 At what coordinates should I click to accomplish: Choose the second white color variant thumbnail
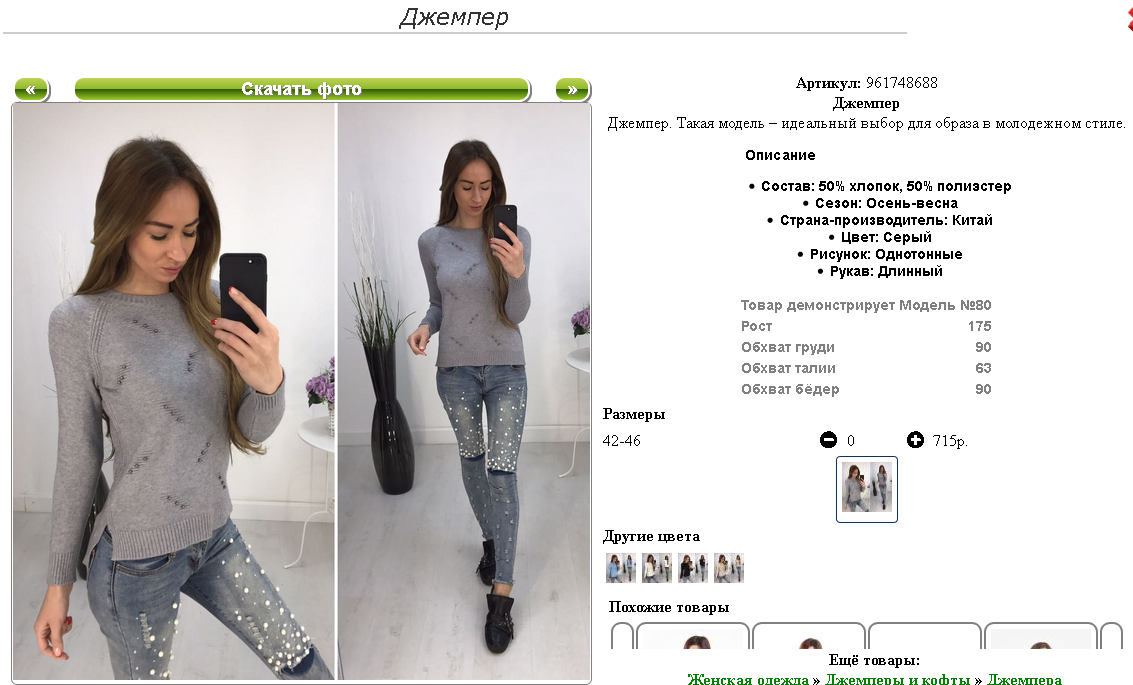pos(657,568)
